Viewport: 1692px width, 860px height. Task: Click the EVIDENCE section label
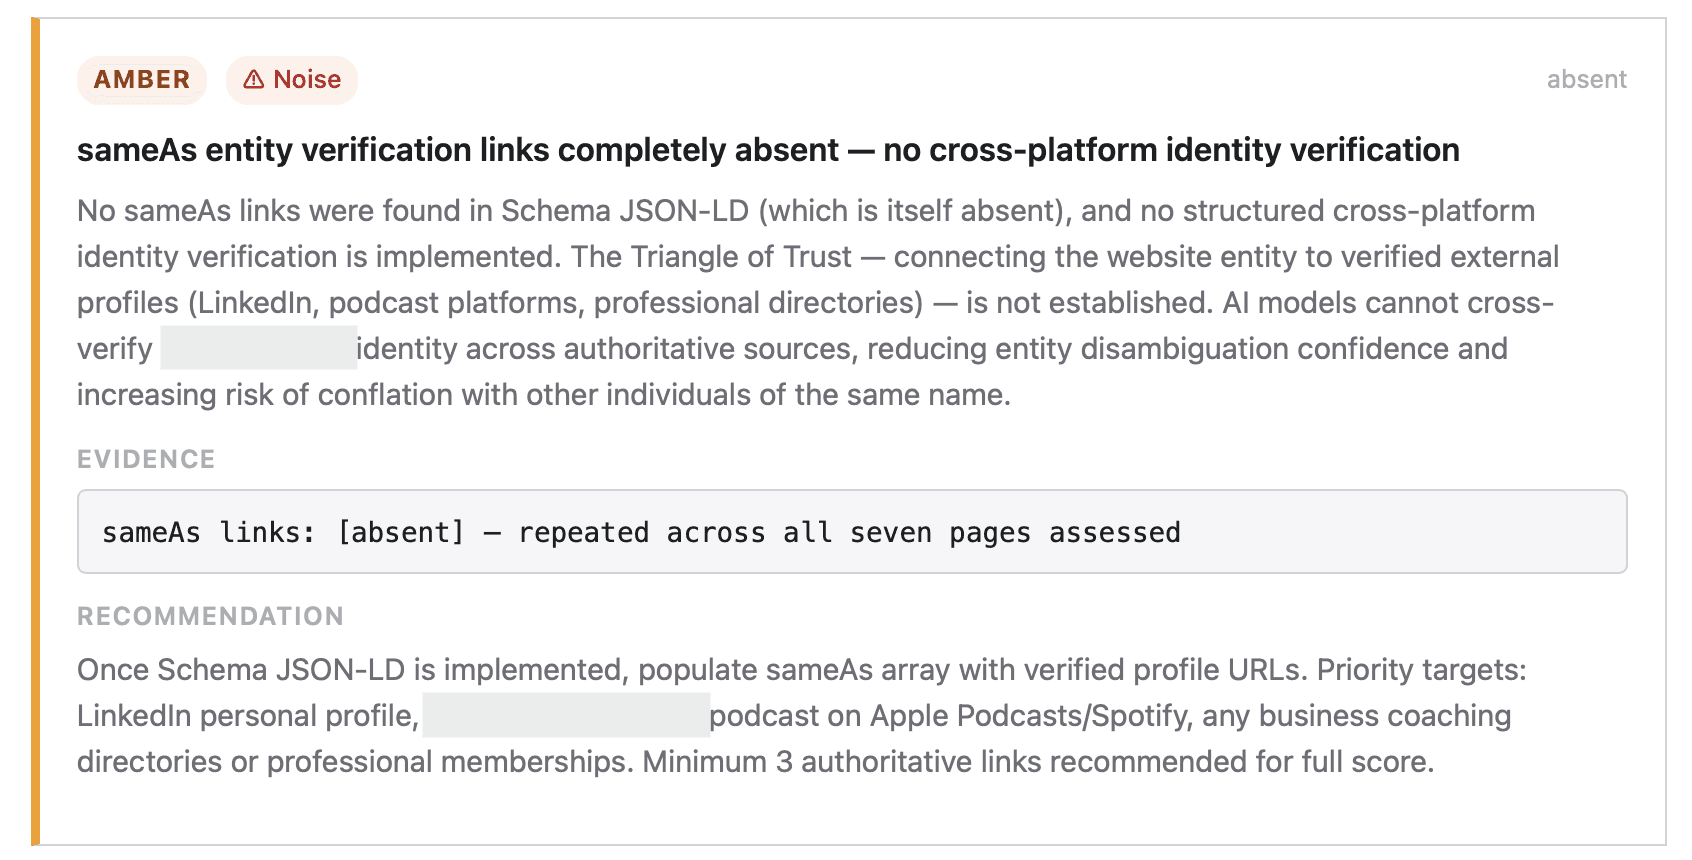click(x=146, y=459)
